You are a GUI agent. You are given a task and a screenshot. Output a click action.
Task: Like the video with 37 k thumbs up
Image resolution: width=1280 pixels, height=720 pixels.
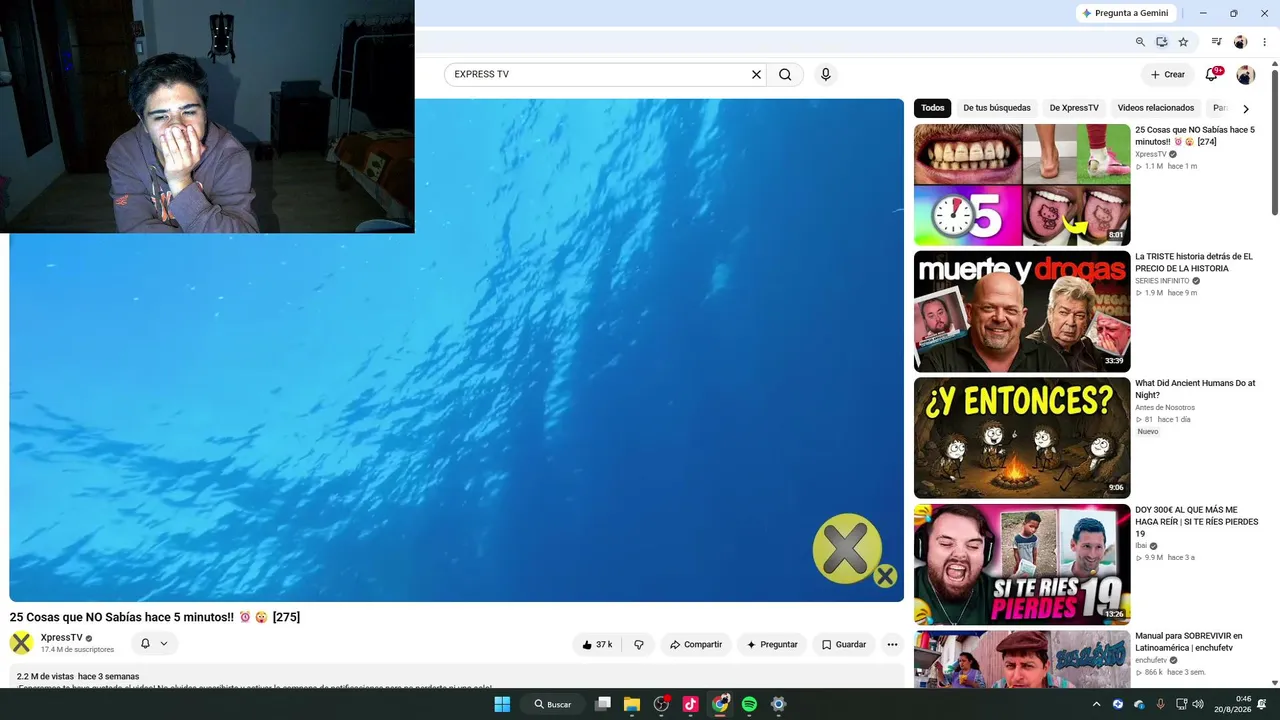(x=597, y=645)
